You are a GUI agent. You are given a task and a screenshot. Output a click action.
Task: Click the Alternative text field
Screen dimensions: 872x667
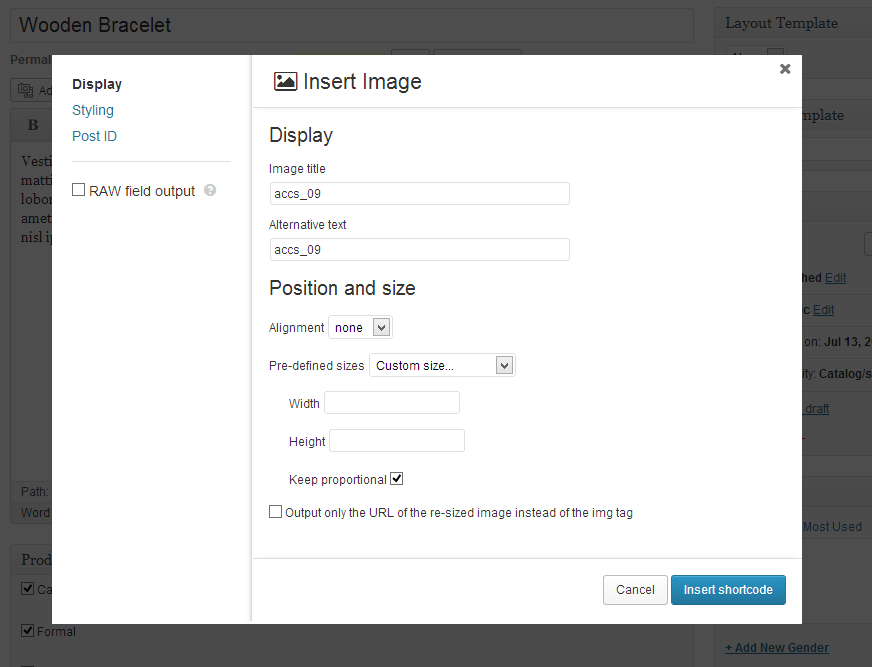pyautogui.click(x=419, y=249)
